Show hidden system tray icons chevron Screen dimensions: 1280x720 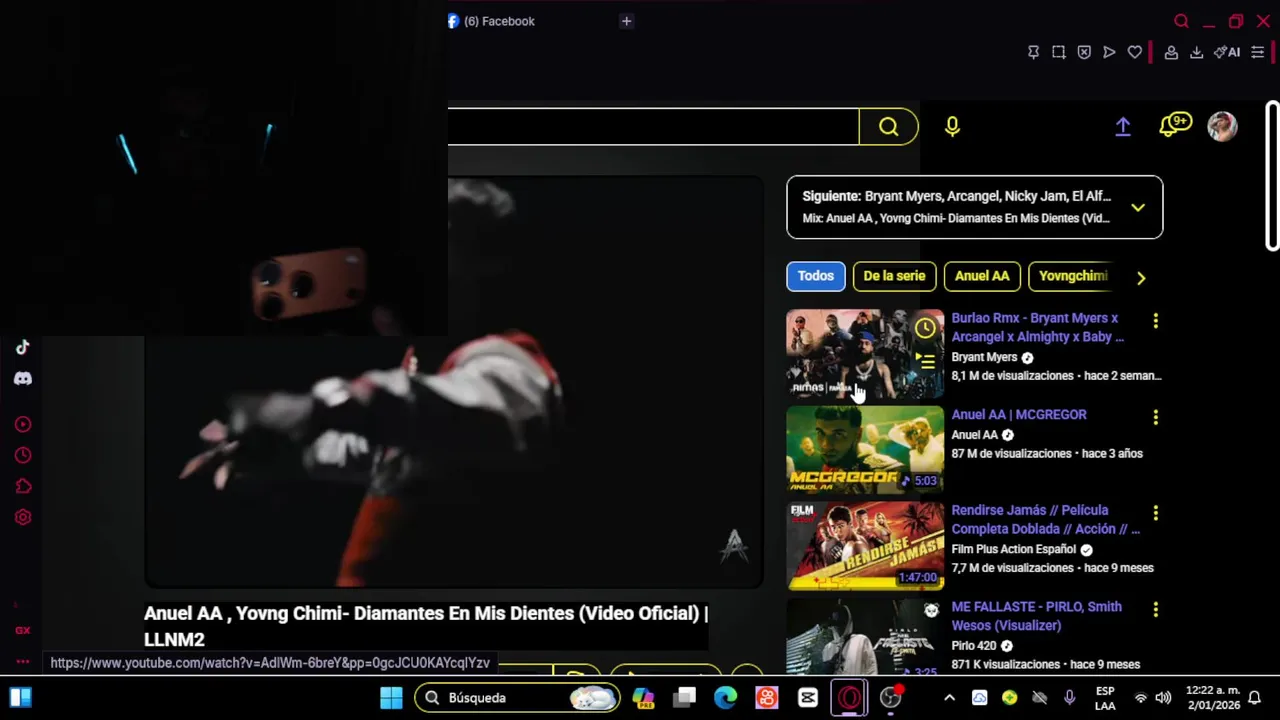(x=949, y=698)
